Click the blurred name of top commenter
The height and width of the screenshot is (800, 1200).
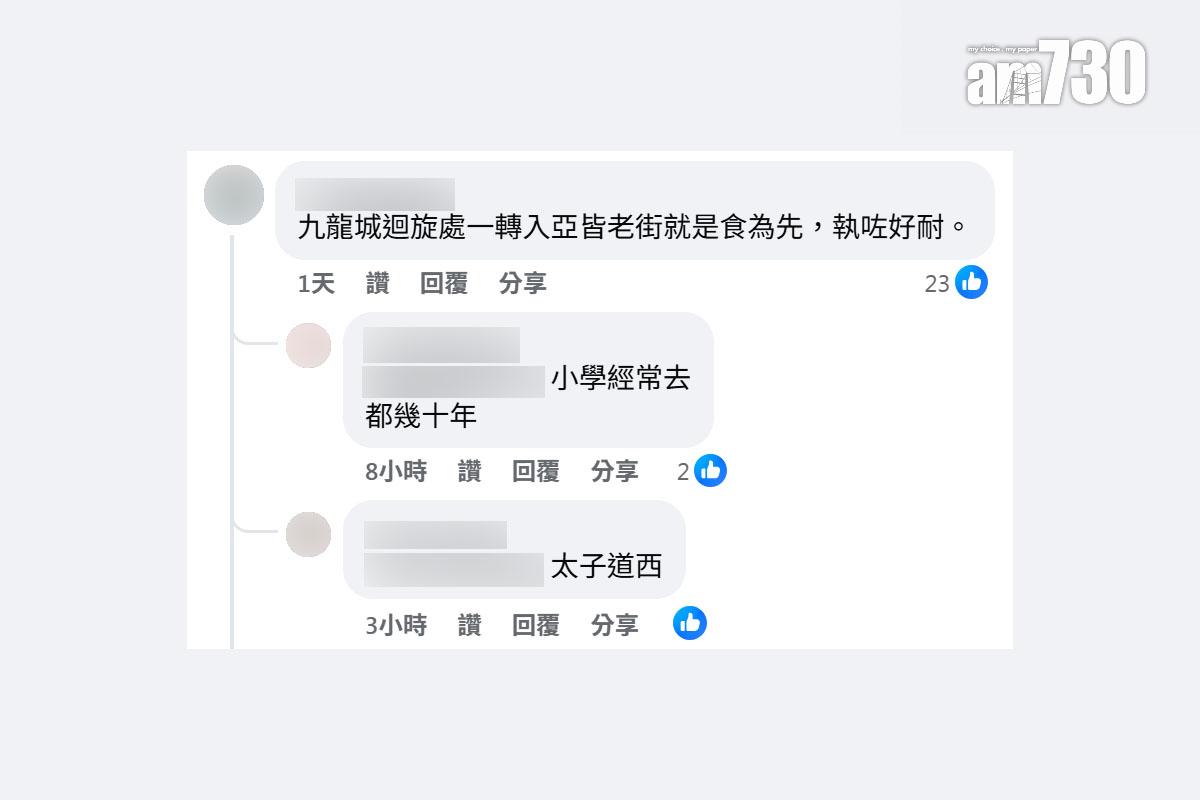[375, 194]
